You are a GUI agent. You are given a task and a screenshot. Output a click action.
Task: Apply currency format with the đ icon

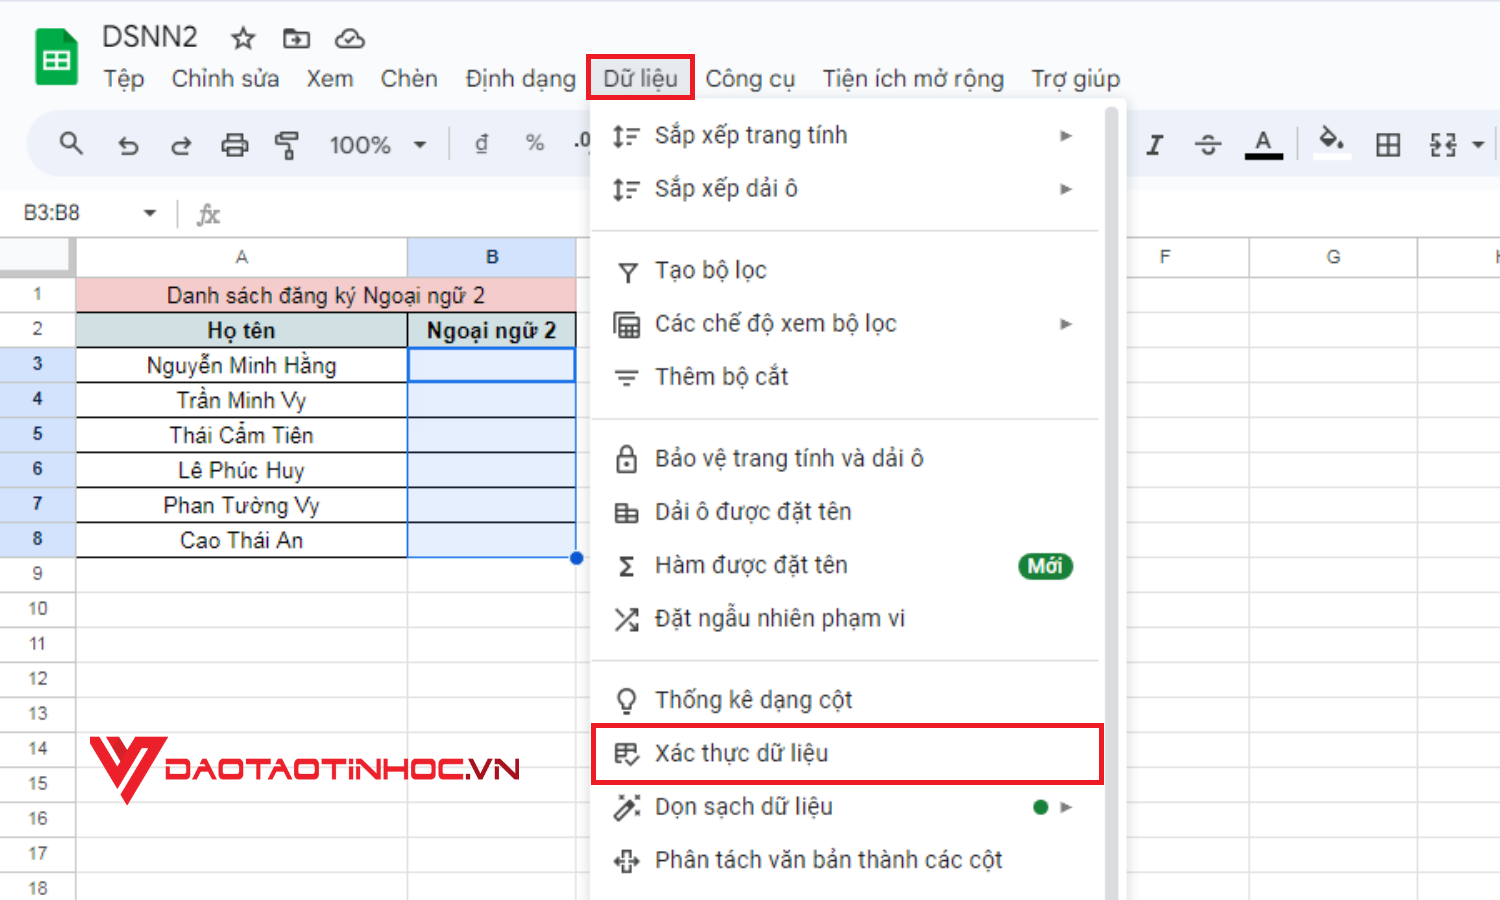pos(481,144)
